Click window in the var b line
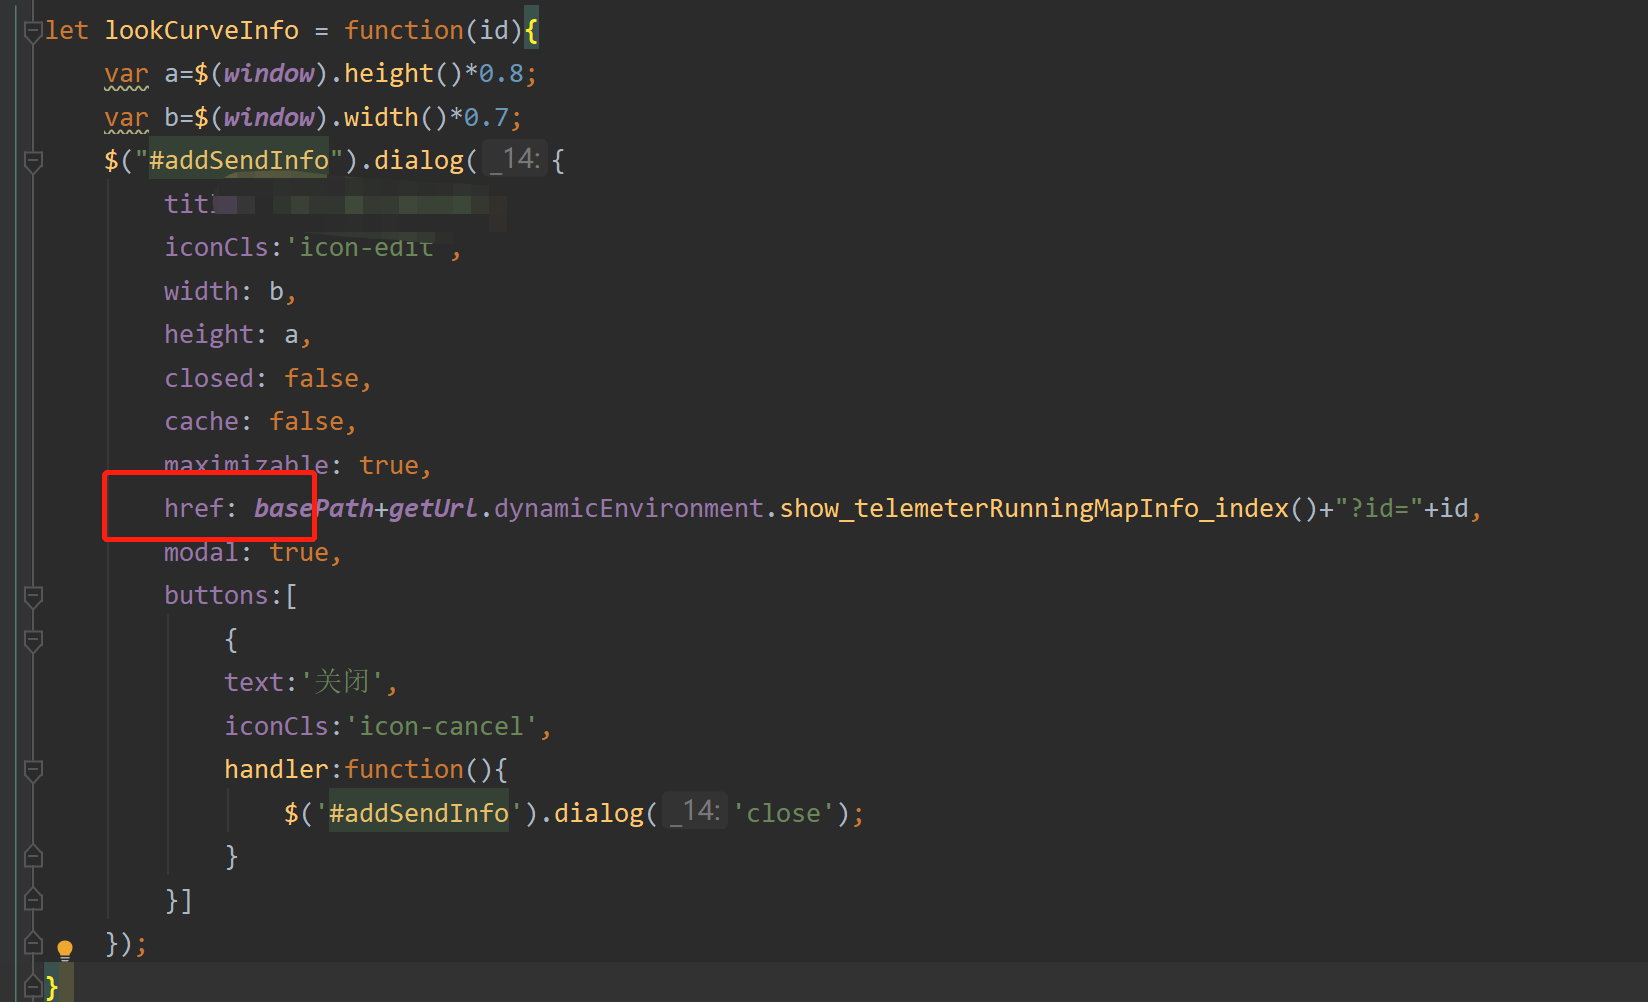The height and width of the screenshot is (1002, 1648). pos(269,118)
